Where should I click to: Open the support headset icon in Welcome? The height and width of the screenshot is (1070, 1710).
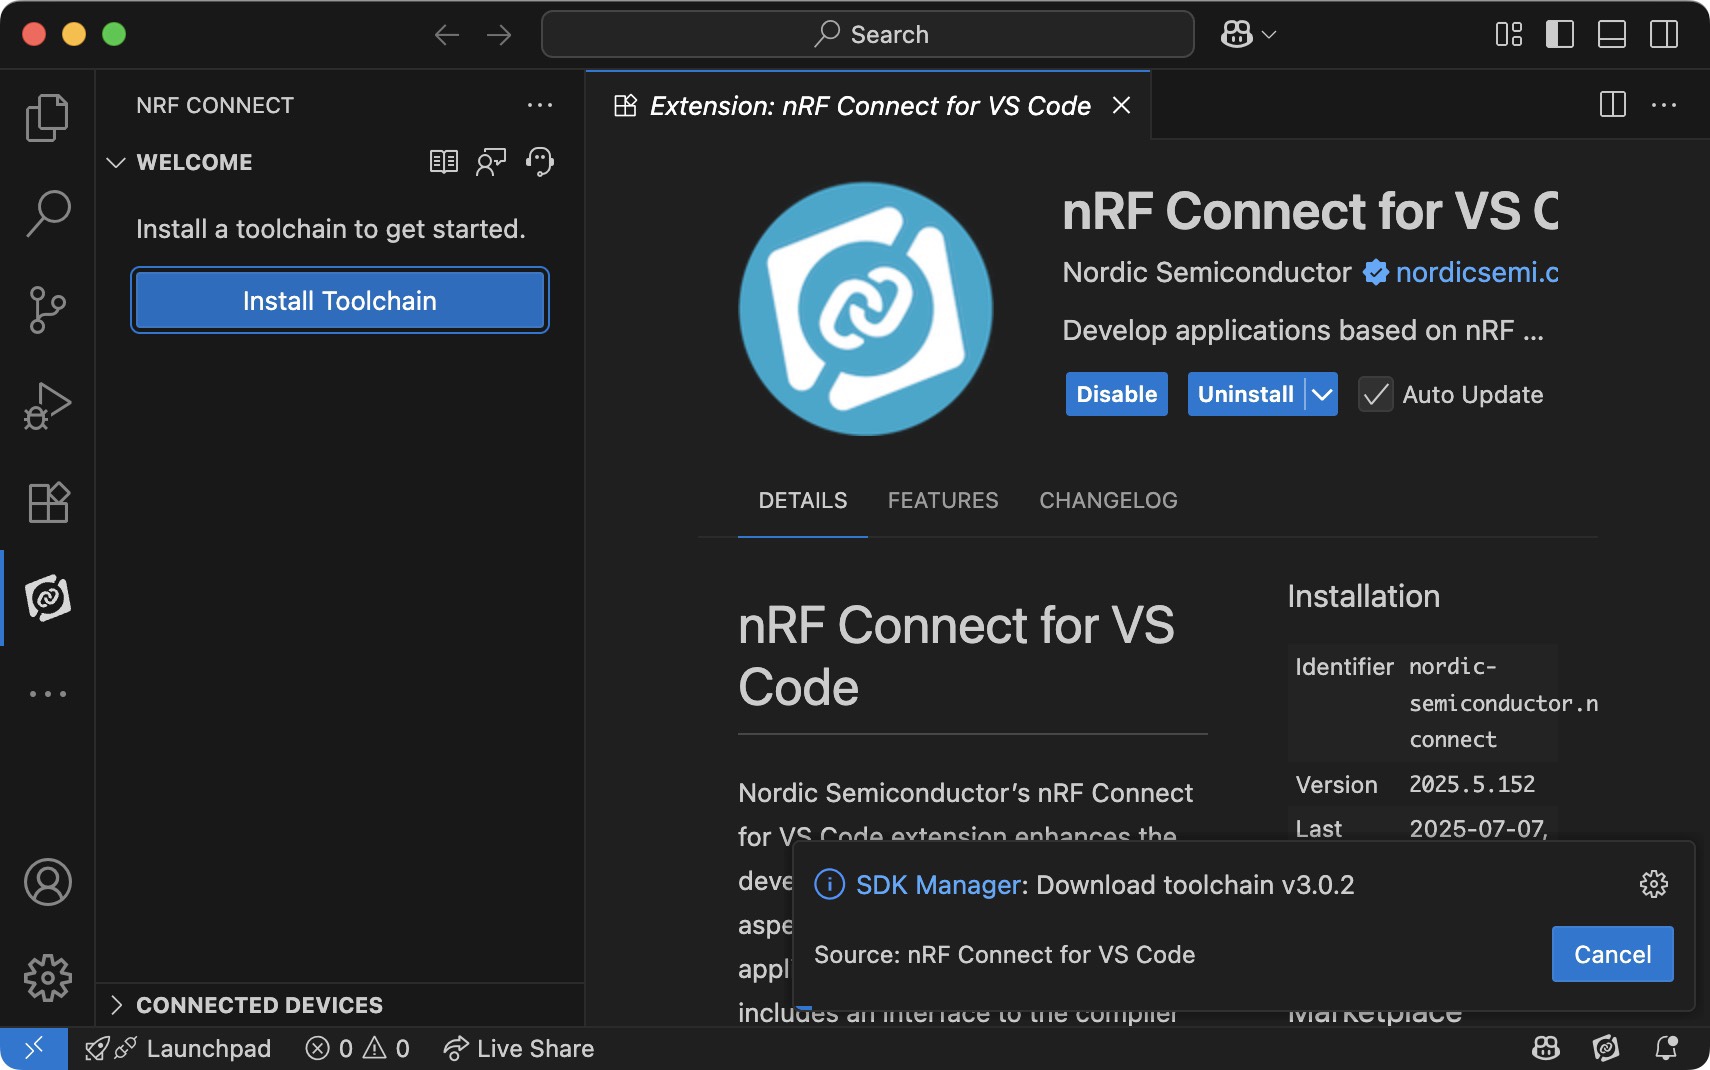pyautogui.click(x=540, y=162)
